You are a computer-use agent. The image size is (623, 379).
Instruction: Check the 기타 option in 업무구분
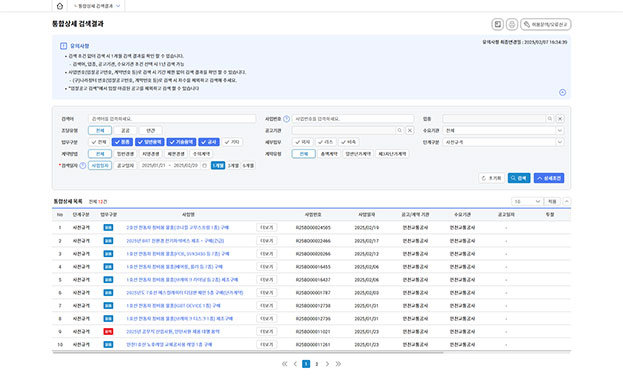[x=232, y=142]
